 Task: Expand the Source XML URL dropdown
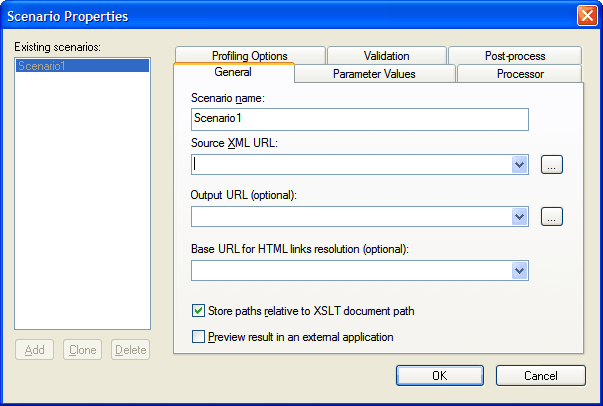pyautogui.click(x=519, y=165)
